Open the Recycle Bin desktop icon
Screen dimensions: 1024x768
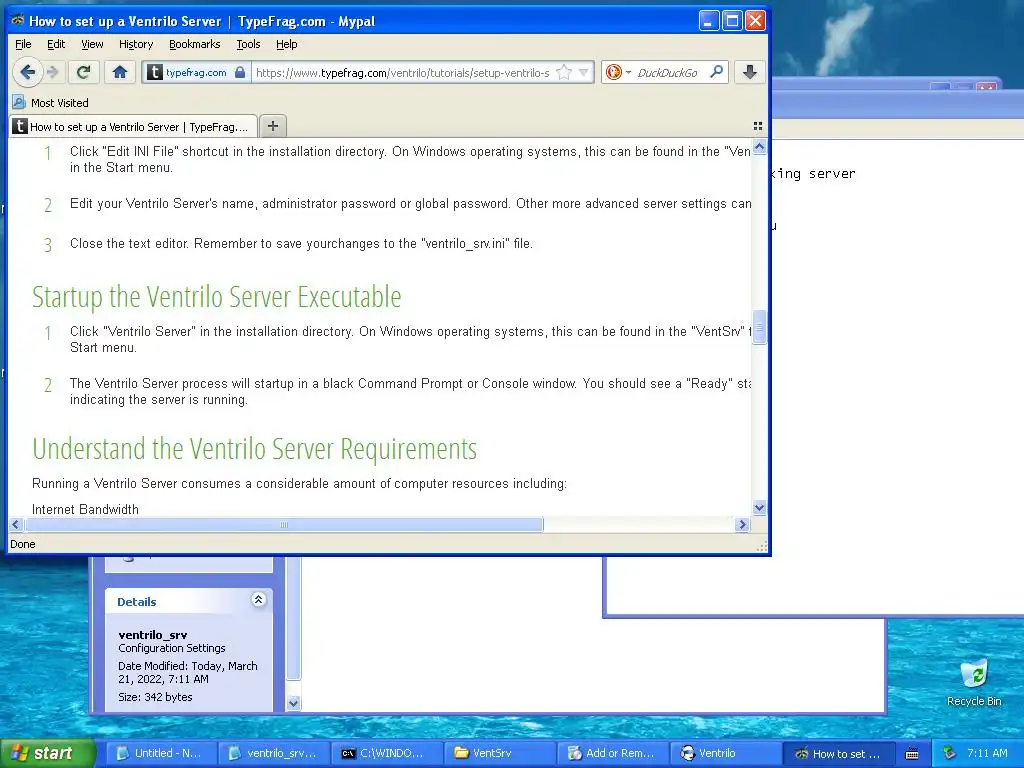pos(974,682)
